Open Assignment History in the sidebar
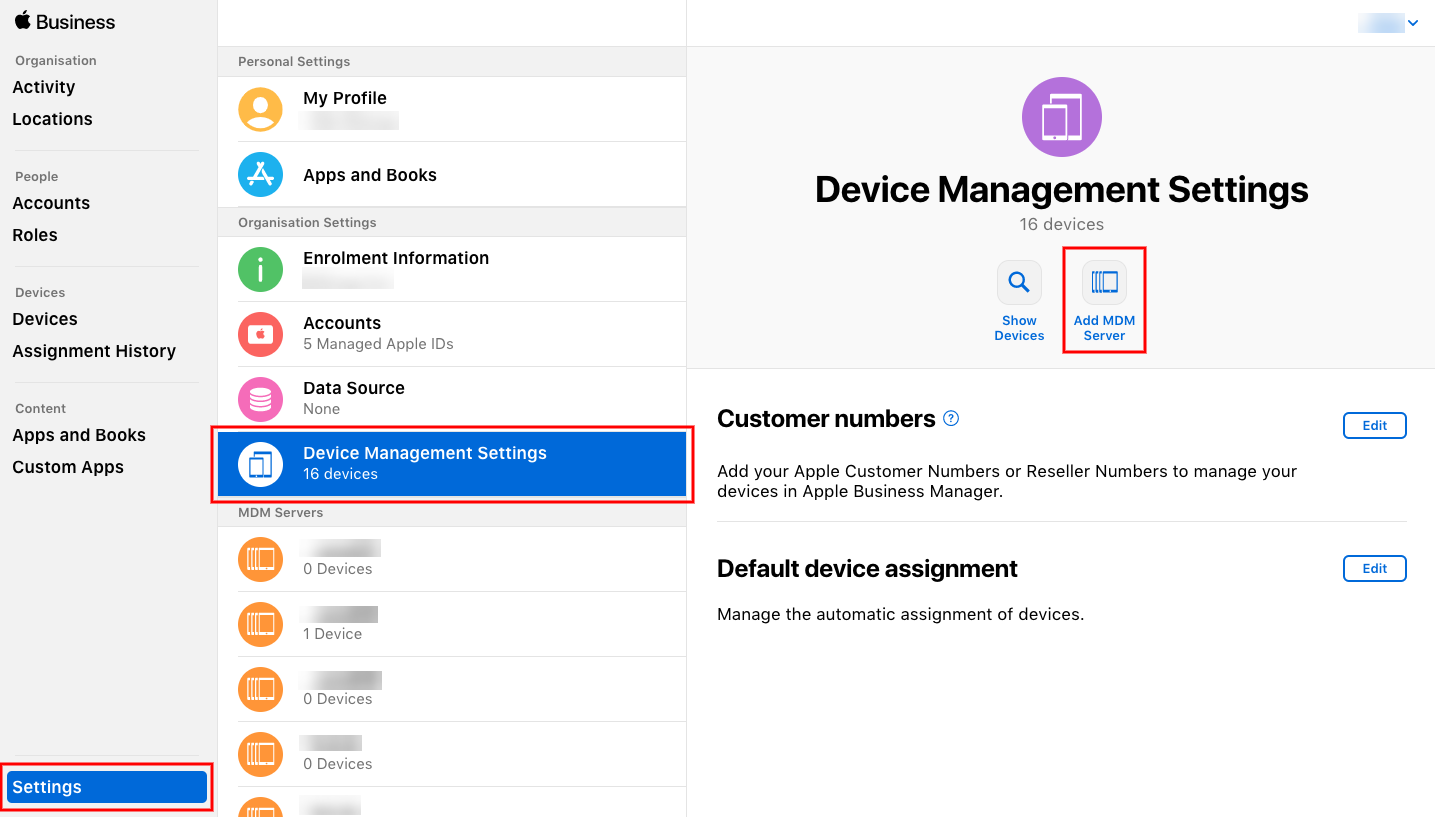 tap(94, 351)
